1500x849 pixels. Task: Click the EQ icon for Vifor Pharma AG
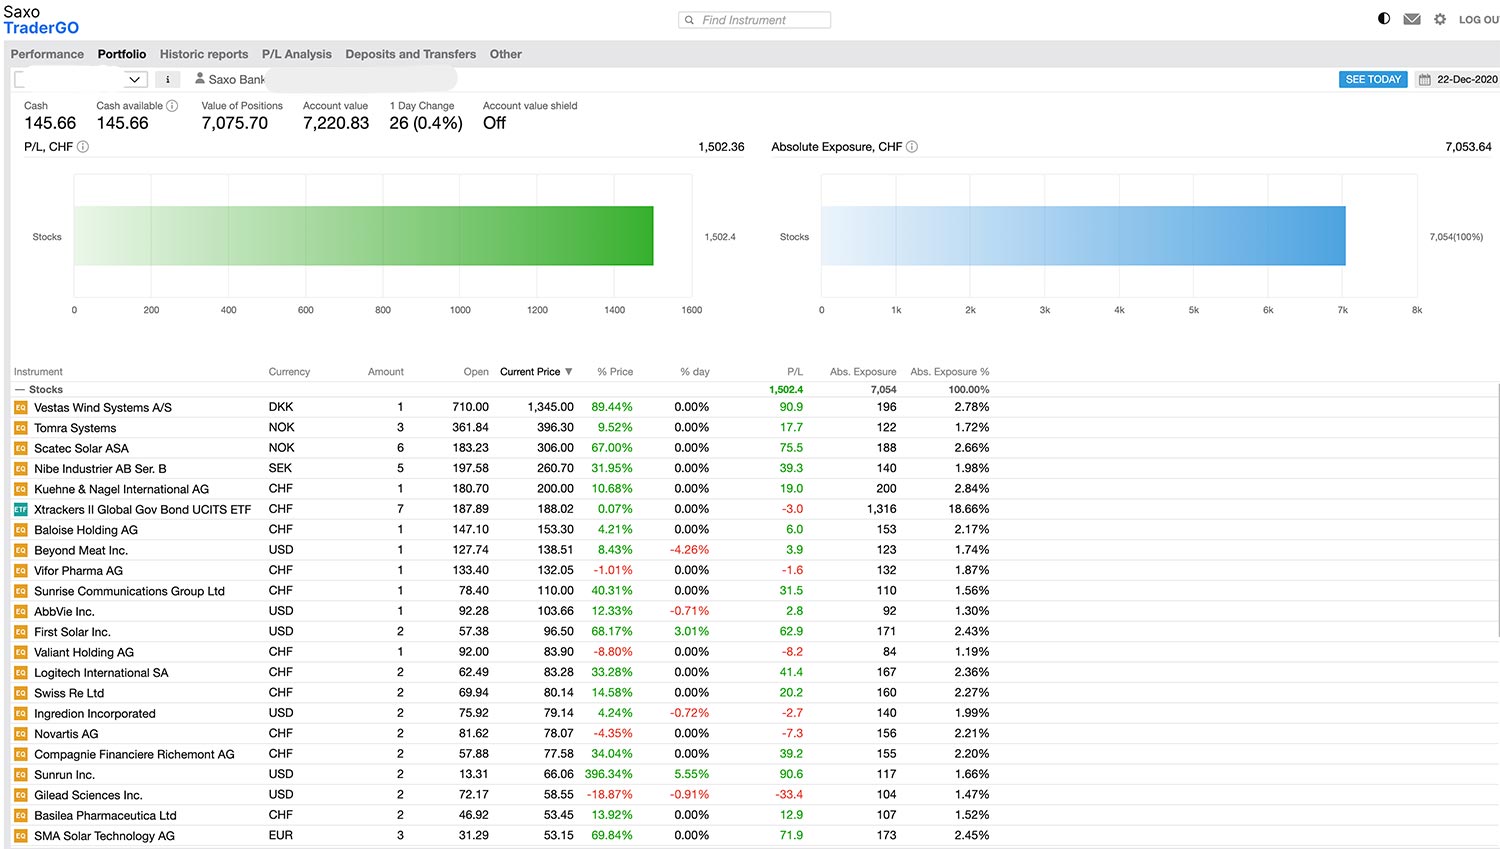pos(20,571)
